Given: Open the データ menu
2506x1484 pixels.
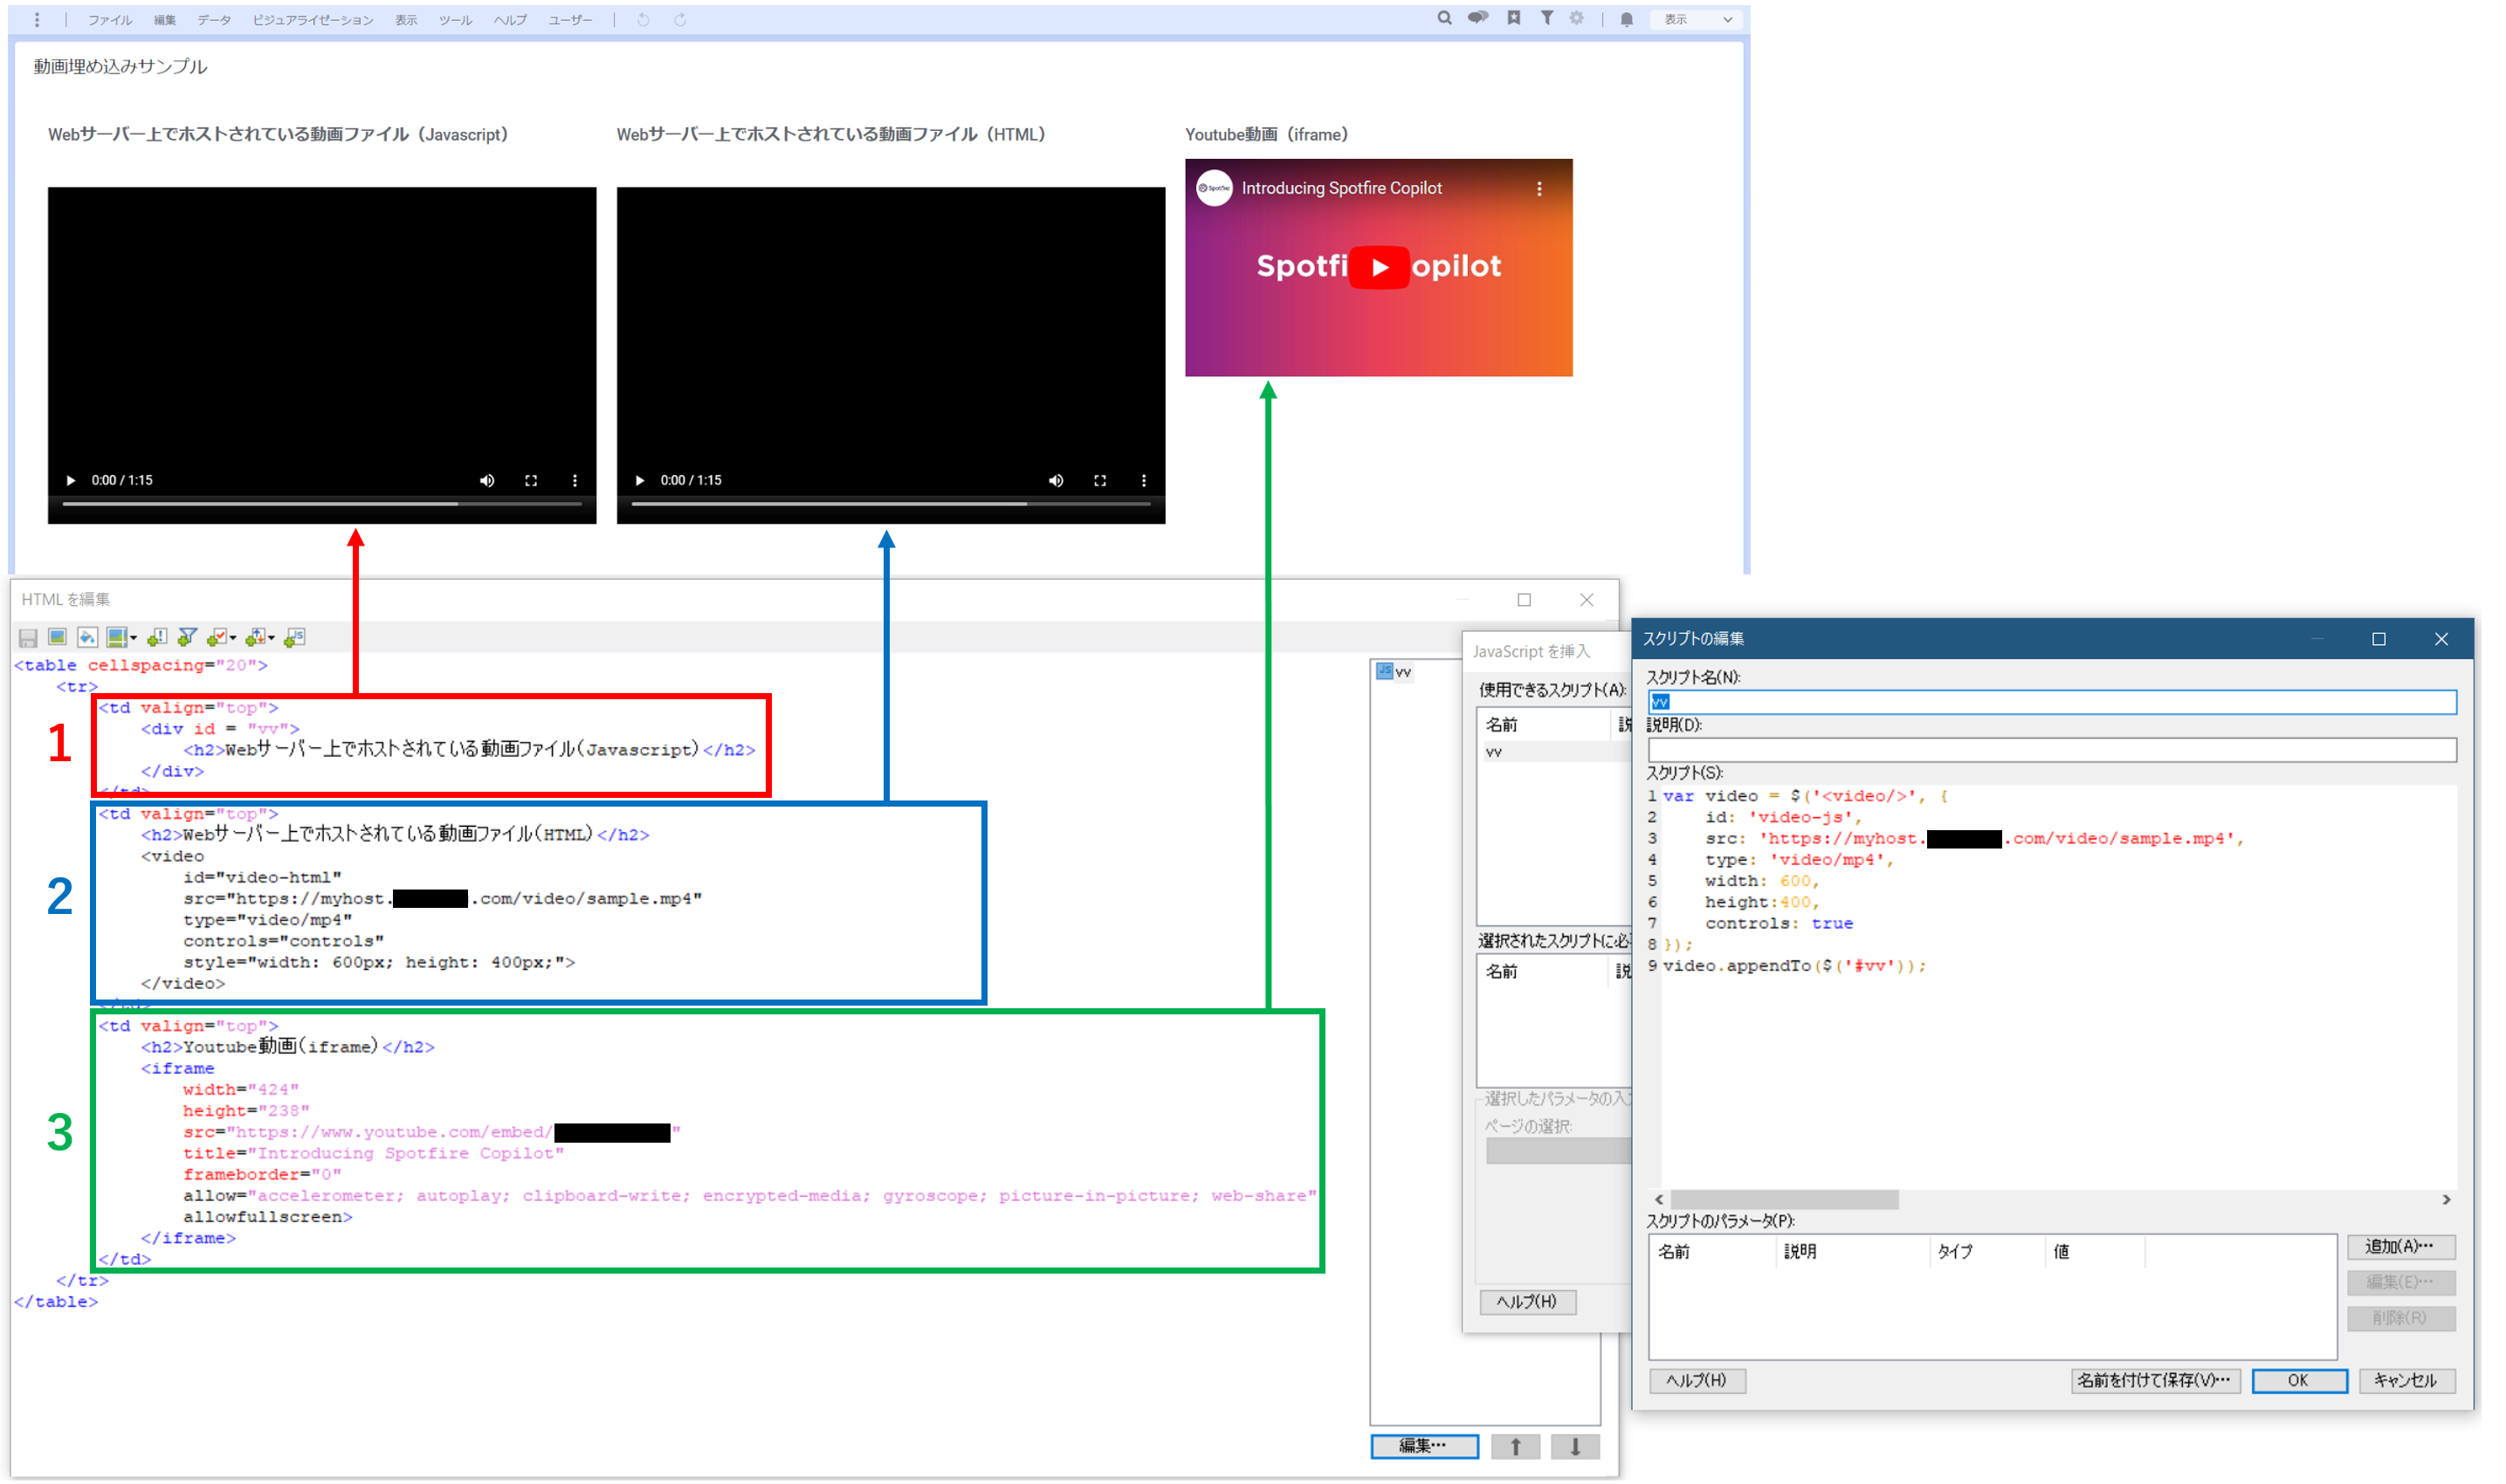Looking at the screenshot, I should pyautogui.click(x=214, y=20).
